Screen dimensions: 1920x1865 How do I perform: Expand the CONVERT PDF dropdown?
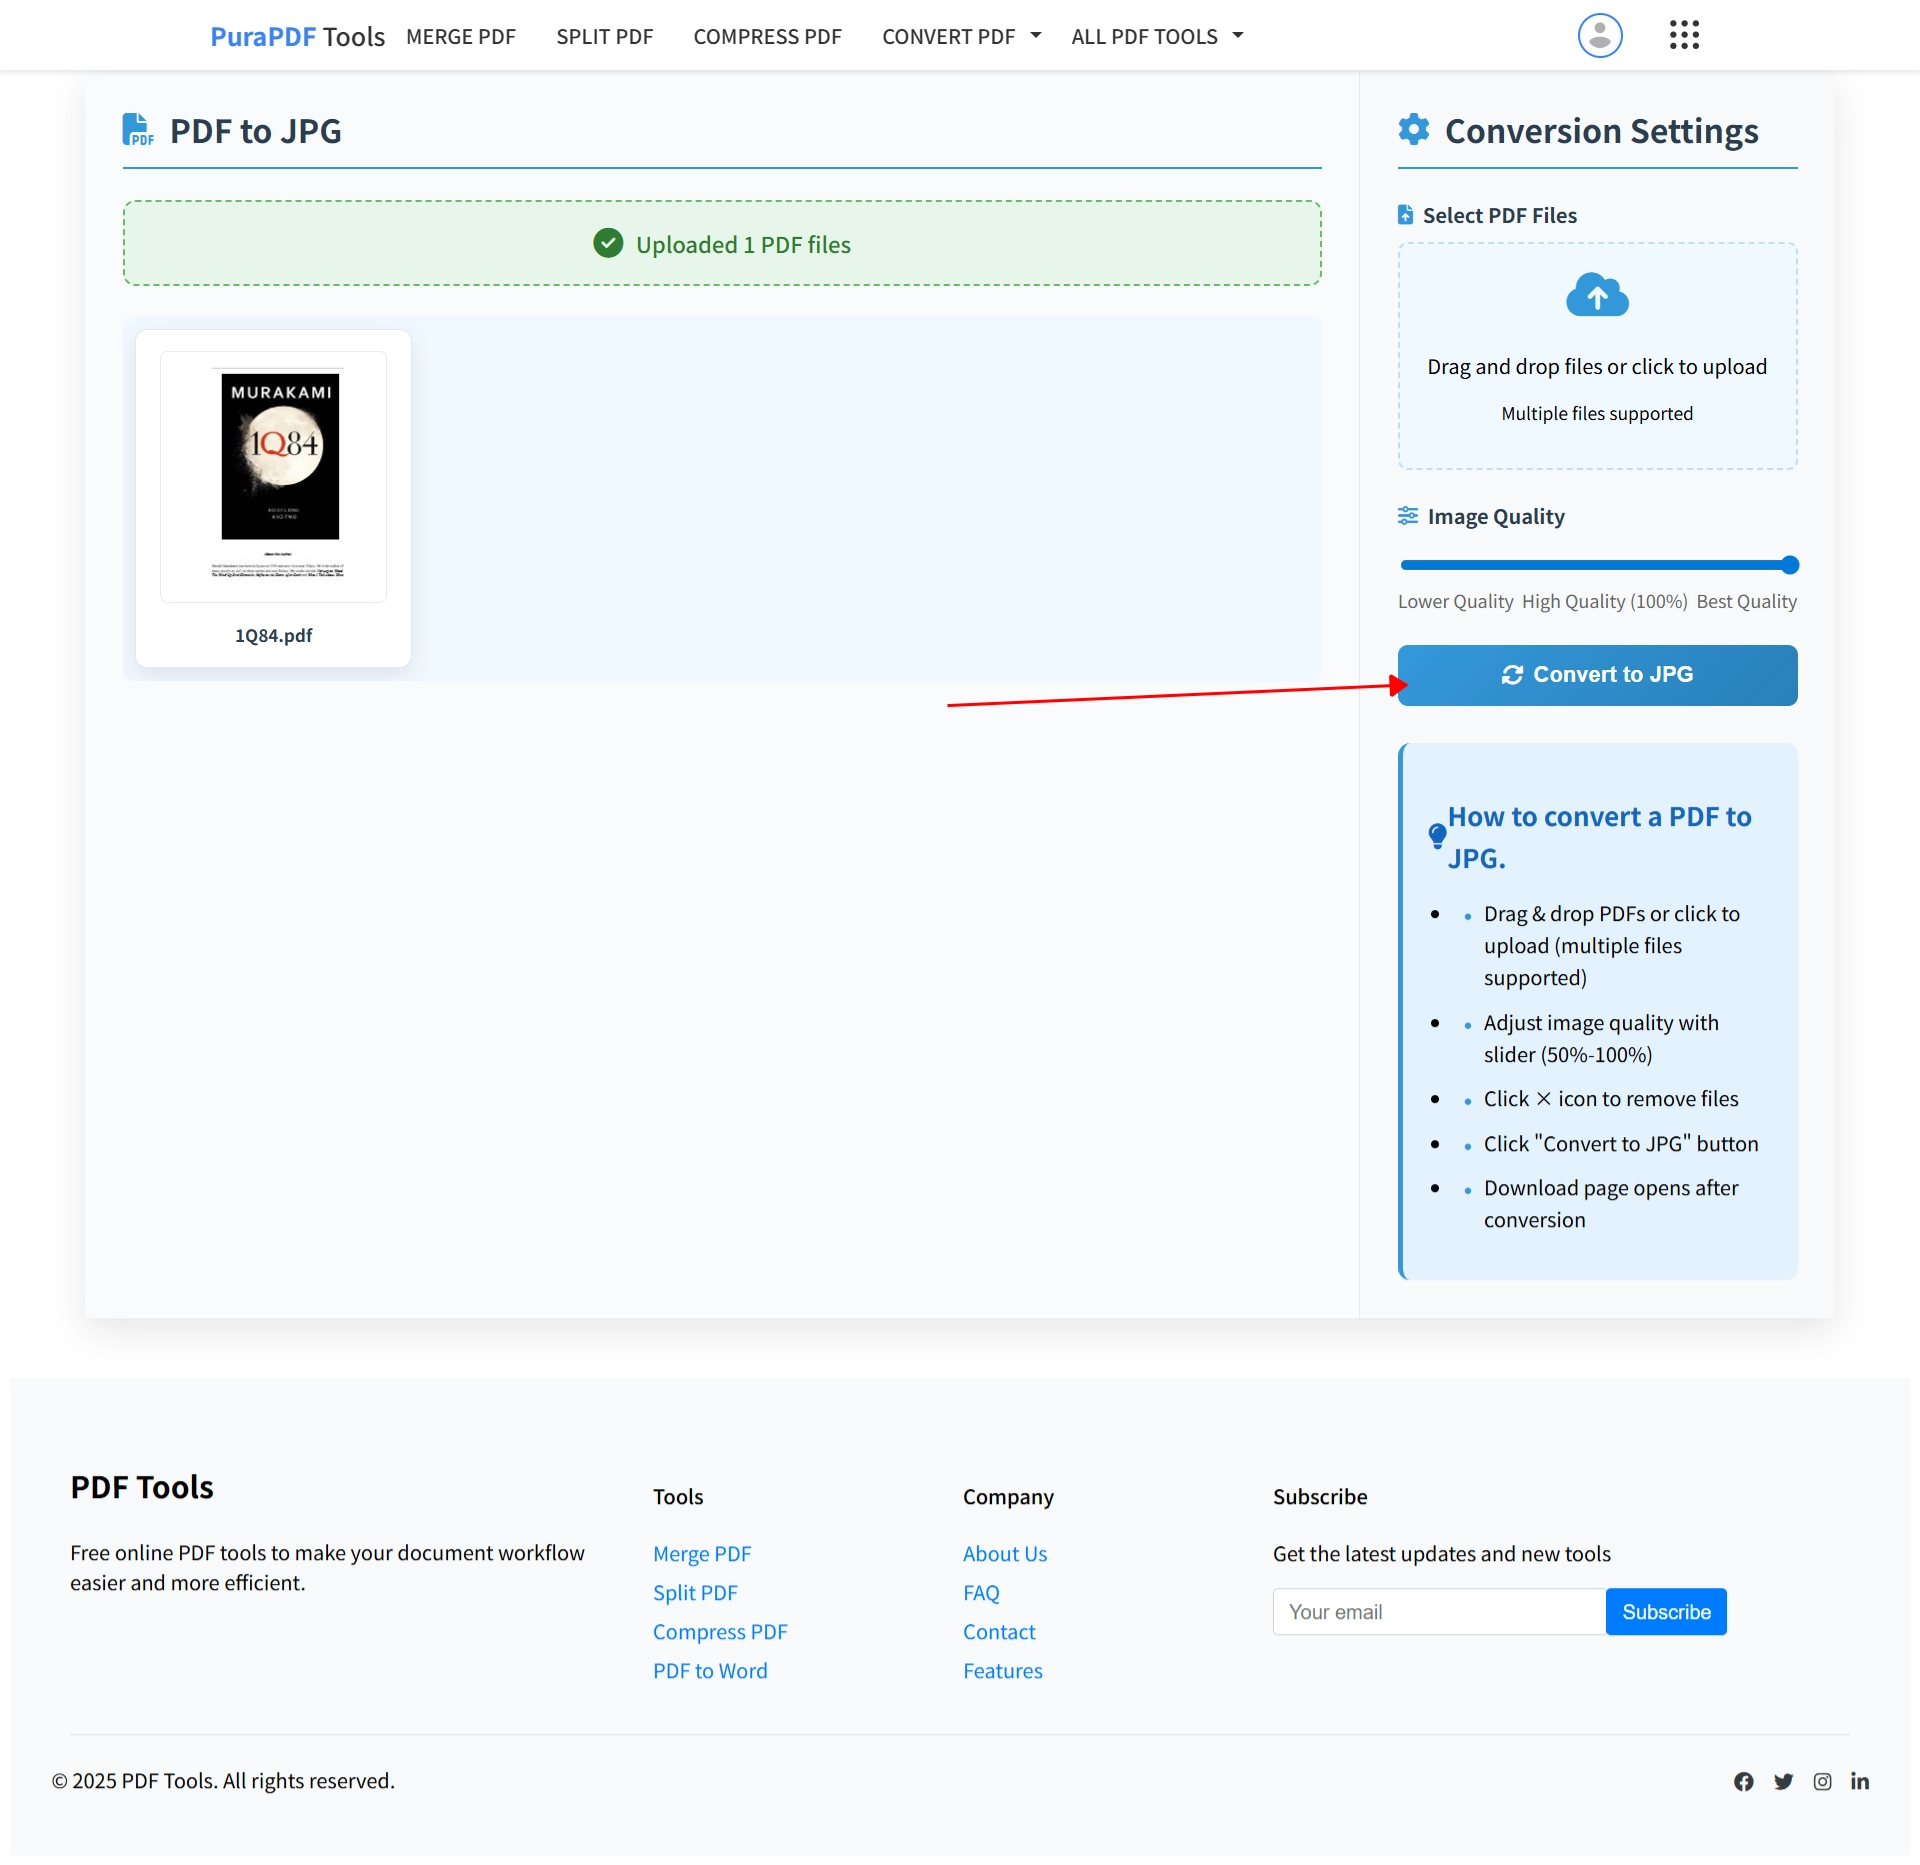[959, 36]
